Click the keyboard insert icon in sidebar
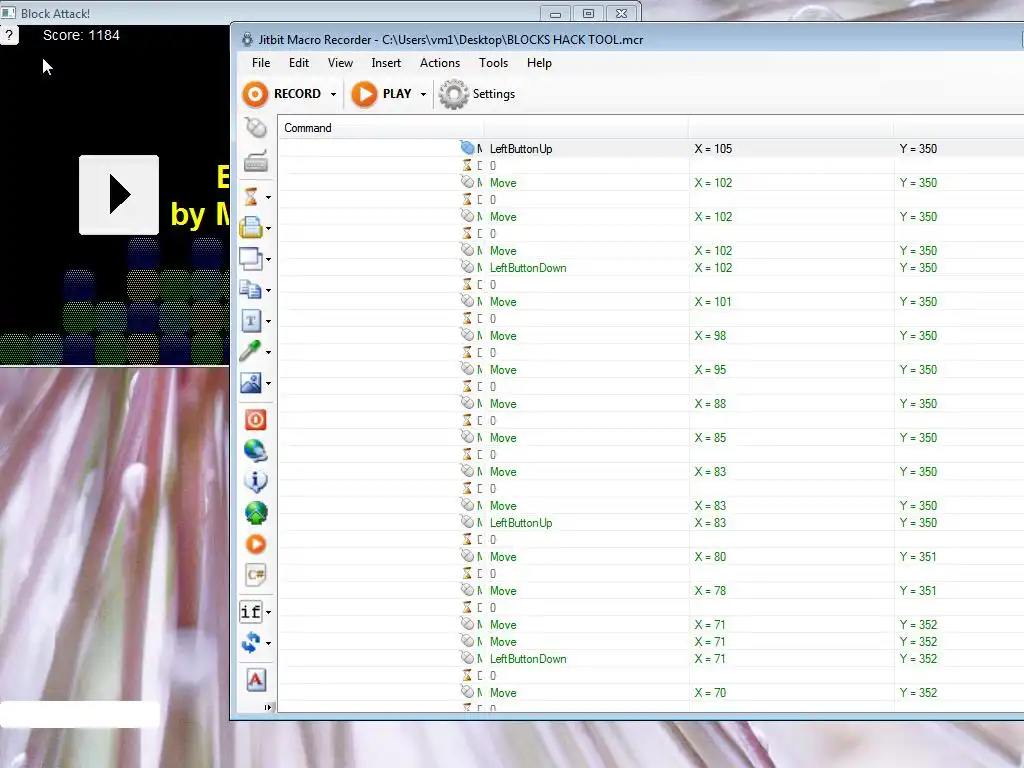Screen dimensions: 1024x768 (x=255, y=161)
